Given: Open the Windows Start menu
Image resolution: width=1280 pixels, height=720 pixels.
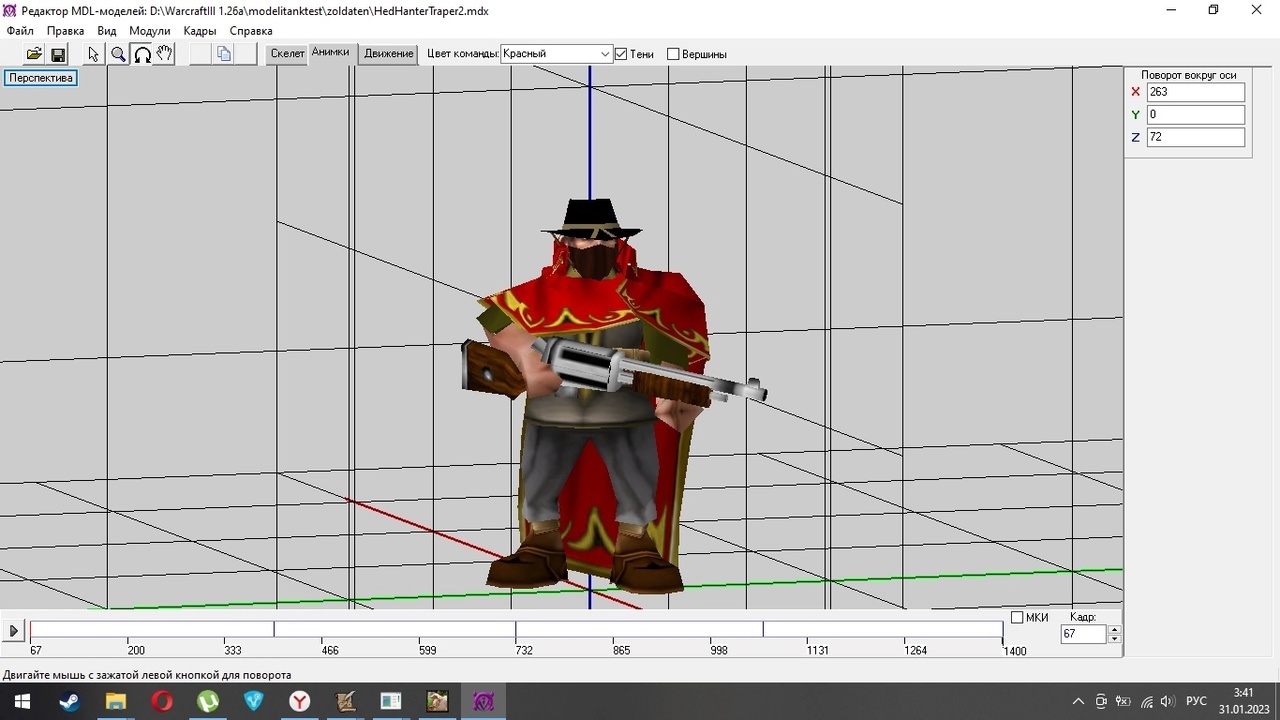Looking at the screenshot, I should [x=22, y=701].
